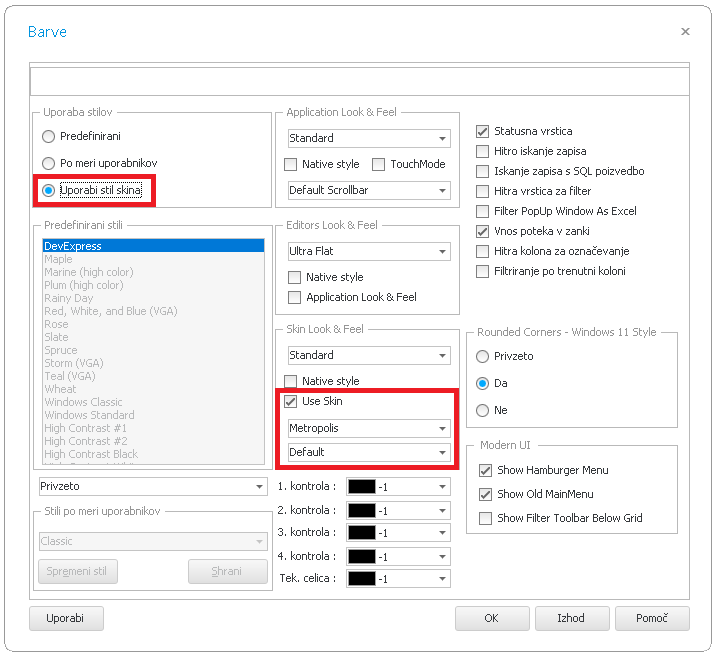Viewport: 715px width, 656px height.
Task: Check Show Filter Toolbar Below Grid
Action: [x=486, y=518]
